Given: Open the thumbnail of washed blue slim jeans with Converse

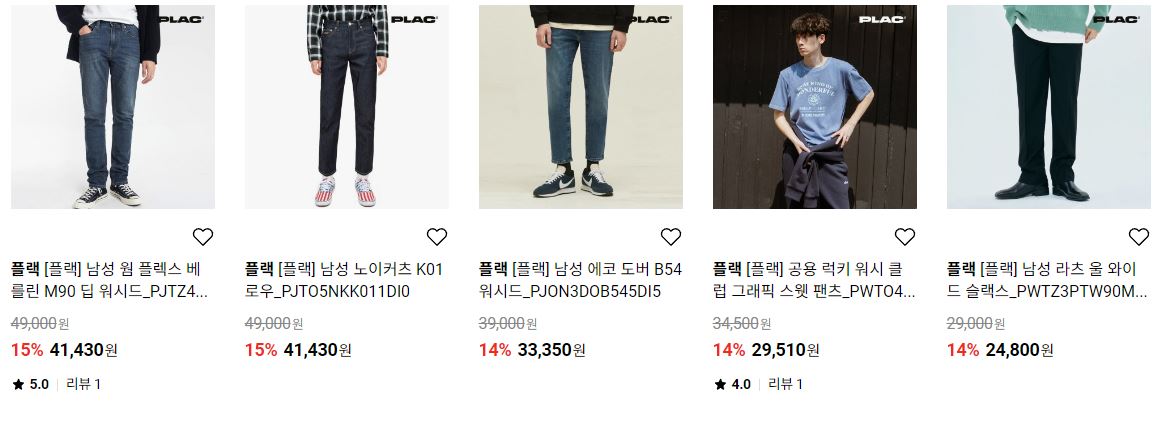Looking at the screenshot, I should click(x=113, y=107).
